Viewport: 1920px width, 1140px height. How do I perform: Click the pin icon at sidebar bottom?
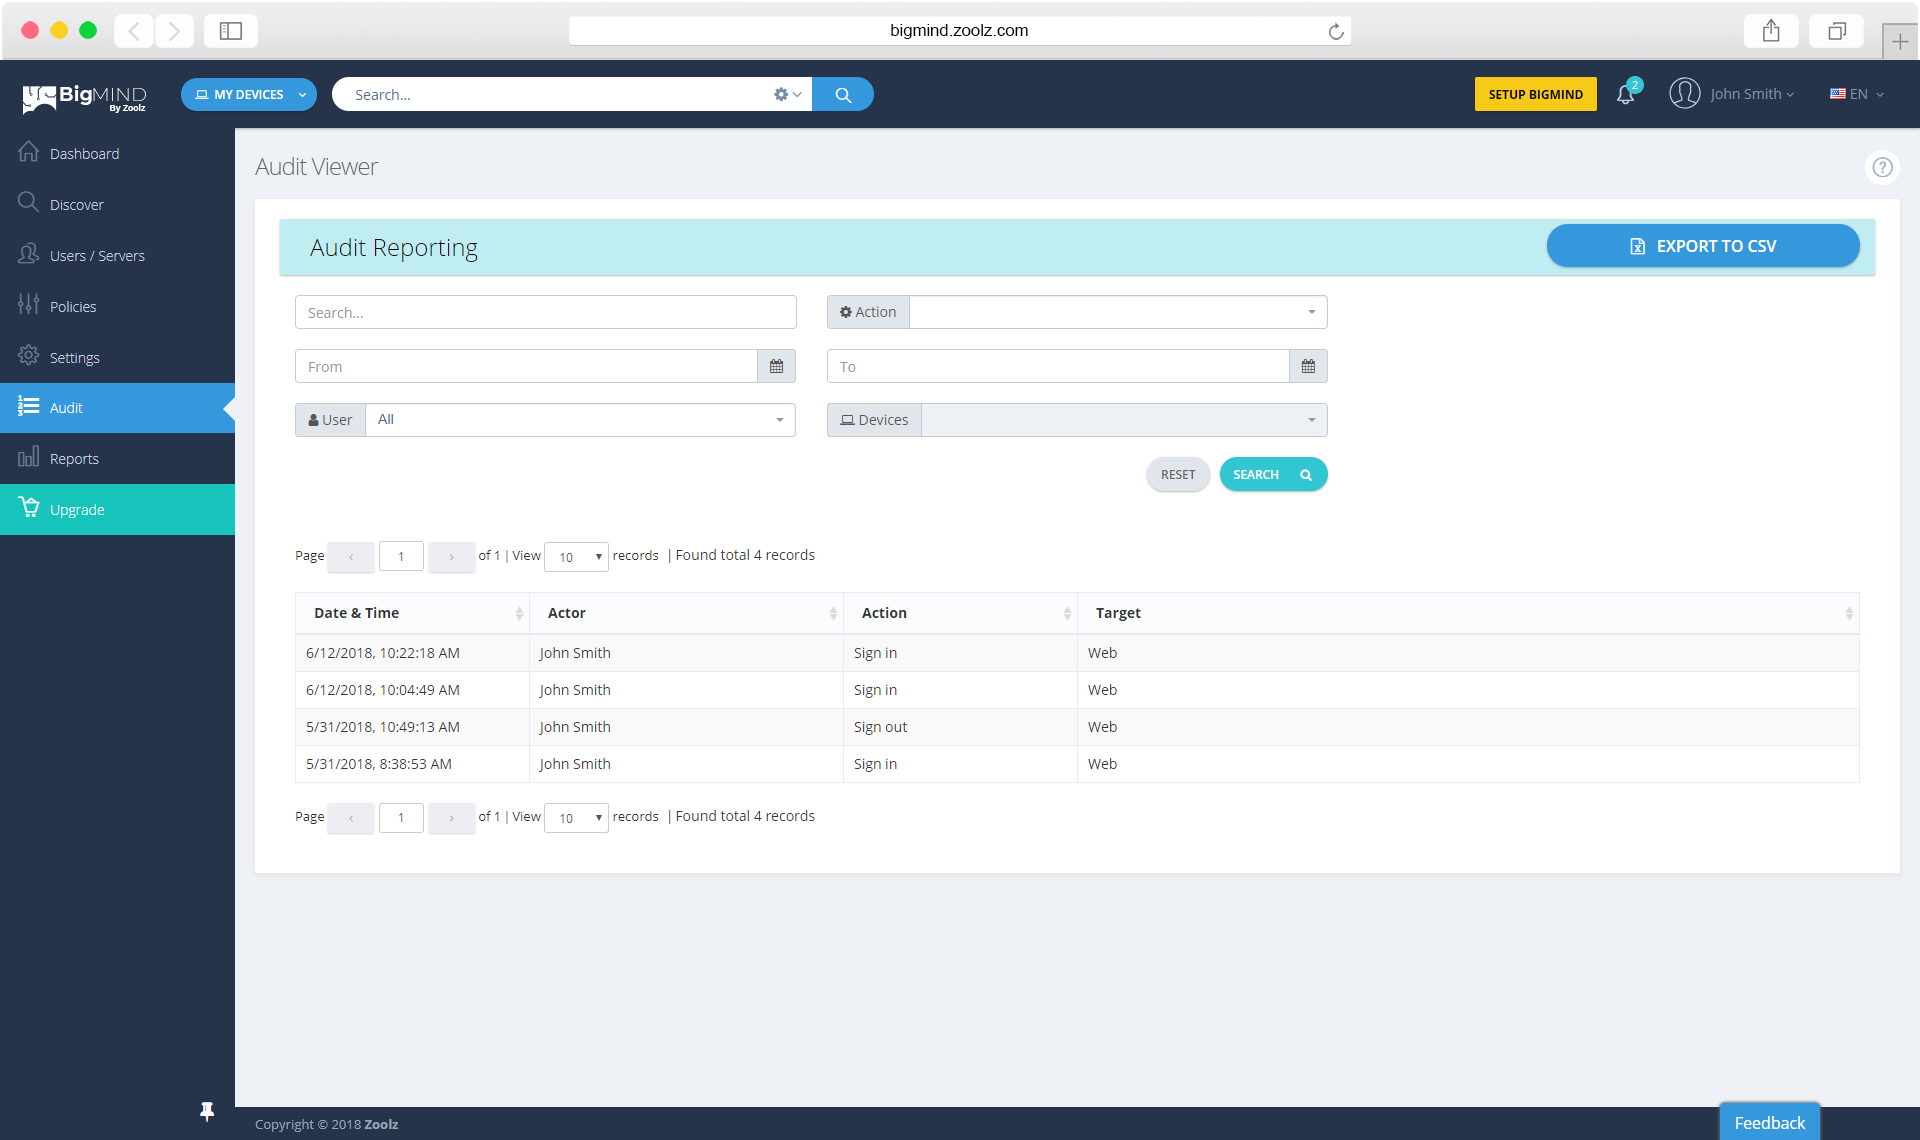[x=207, y=1111]
